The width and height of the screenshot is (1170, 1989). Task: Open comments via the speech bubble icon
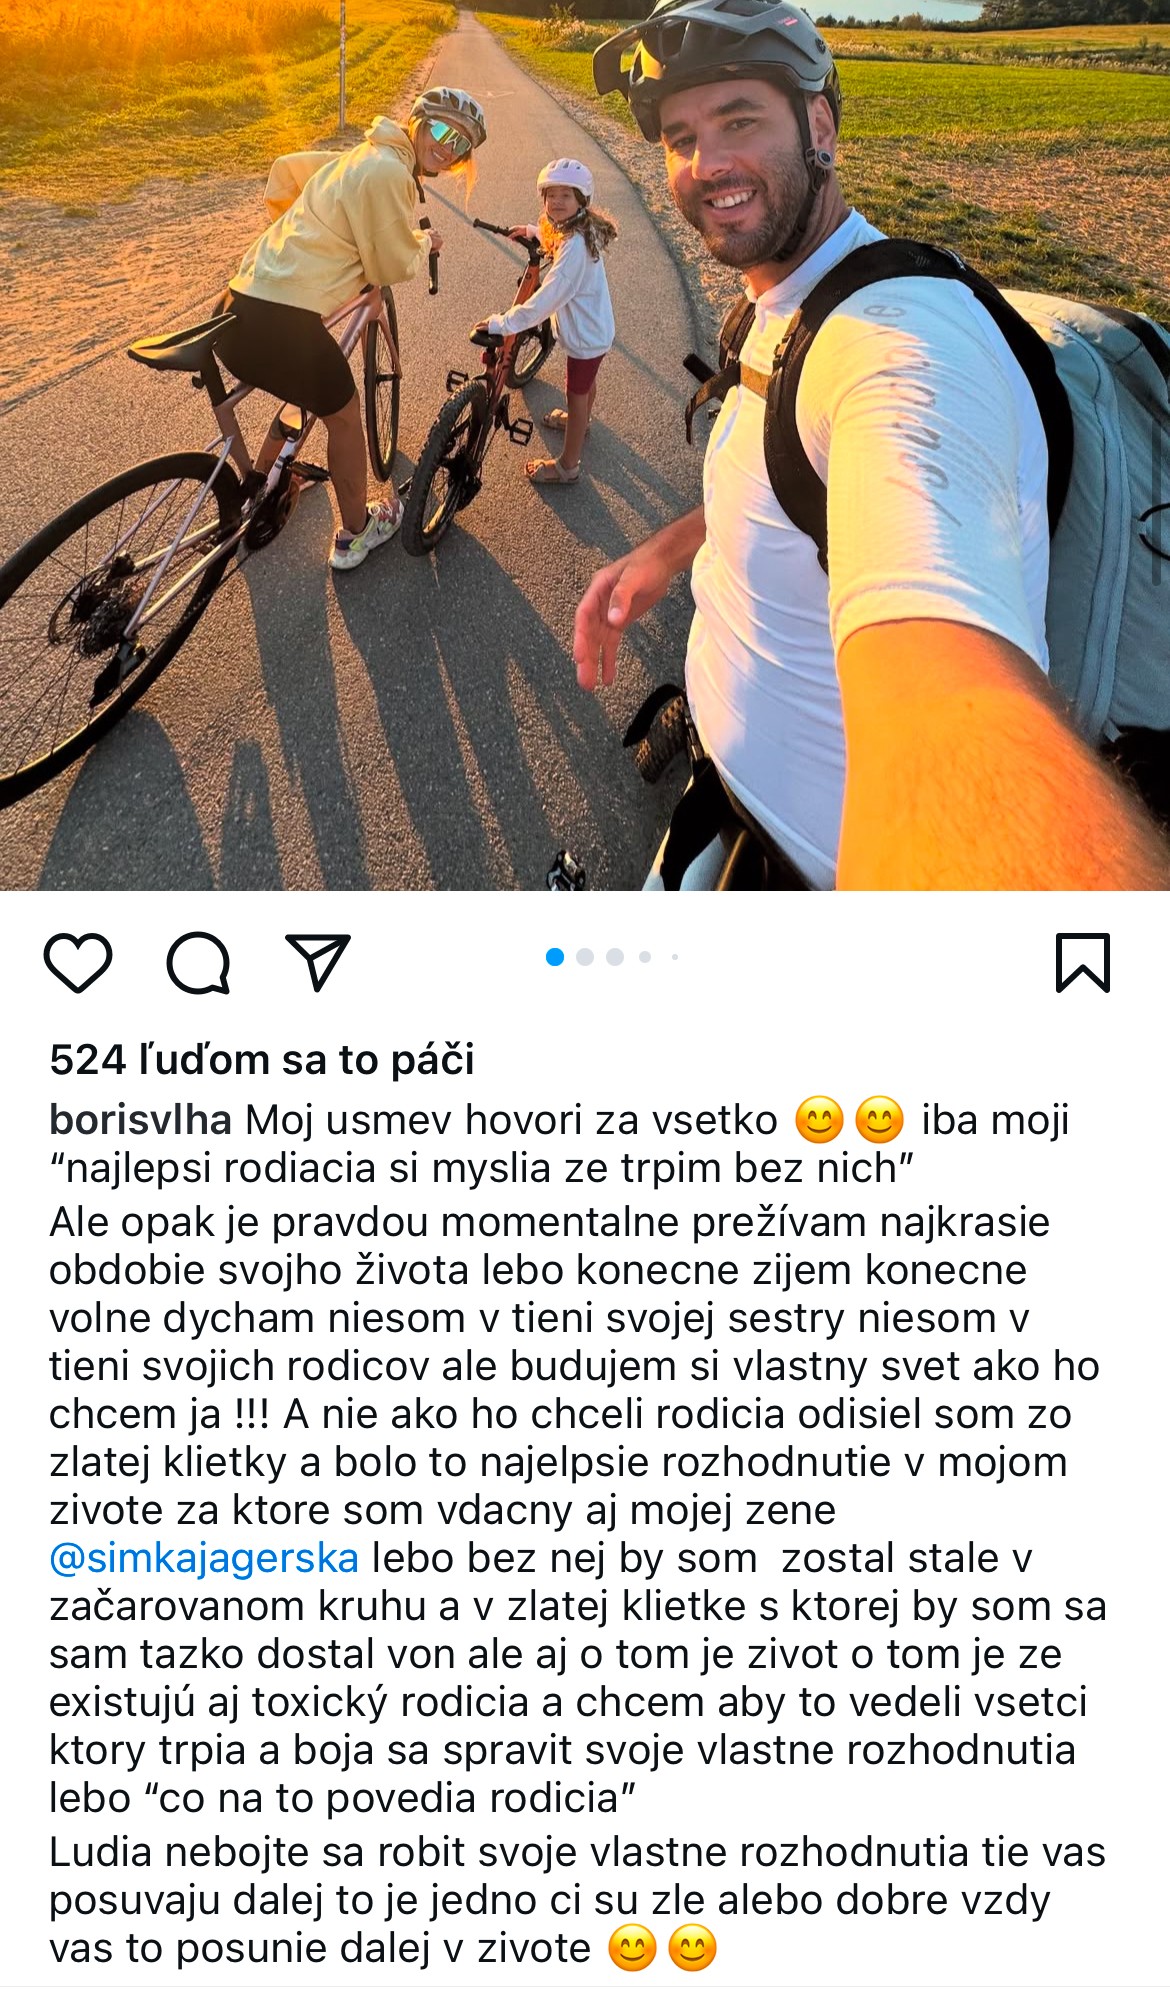[198, 962]
